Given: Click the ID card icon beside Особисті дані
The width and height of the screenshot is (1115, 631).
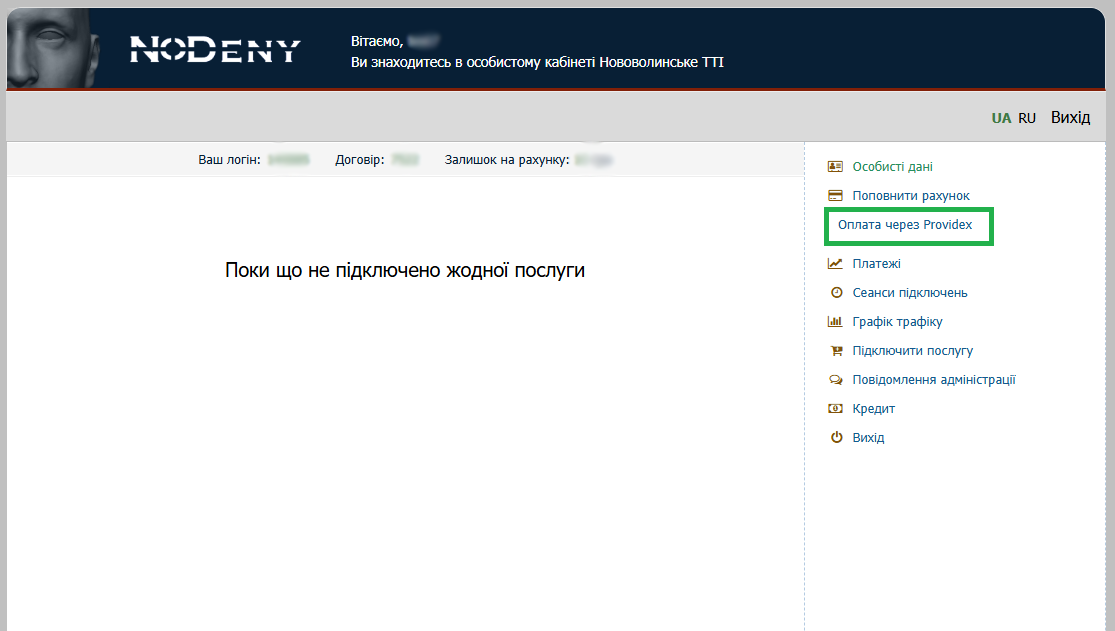Looking at the screenshot, I should [836, 166].
